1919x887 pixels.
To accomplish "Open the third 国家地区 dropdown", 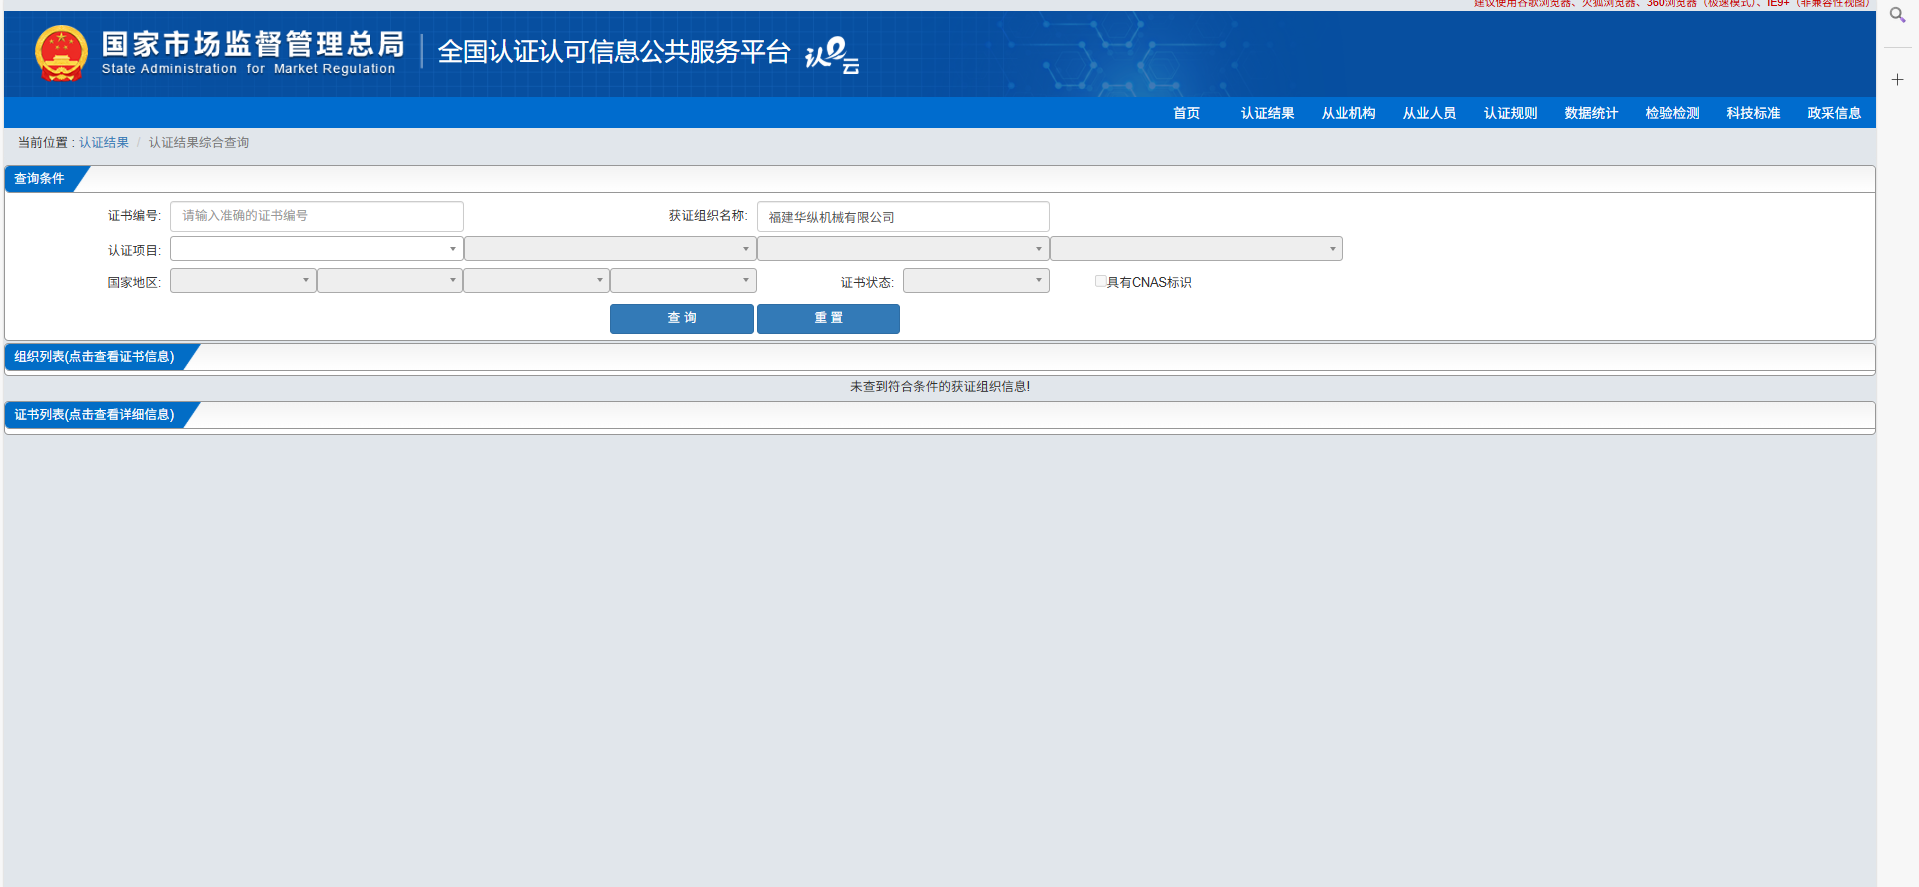I will [x=536, y=281].
